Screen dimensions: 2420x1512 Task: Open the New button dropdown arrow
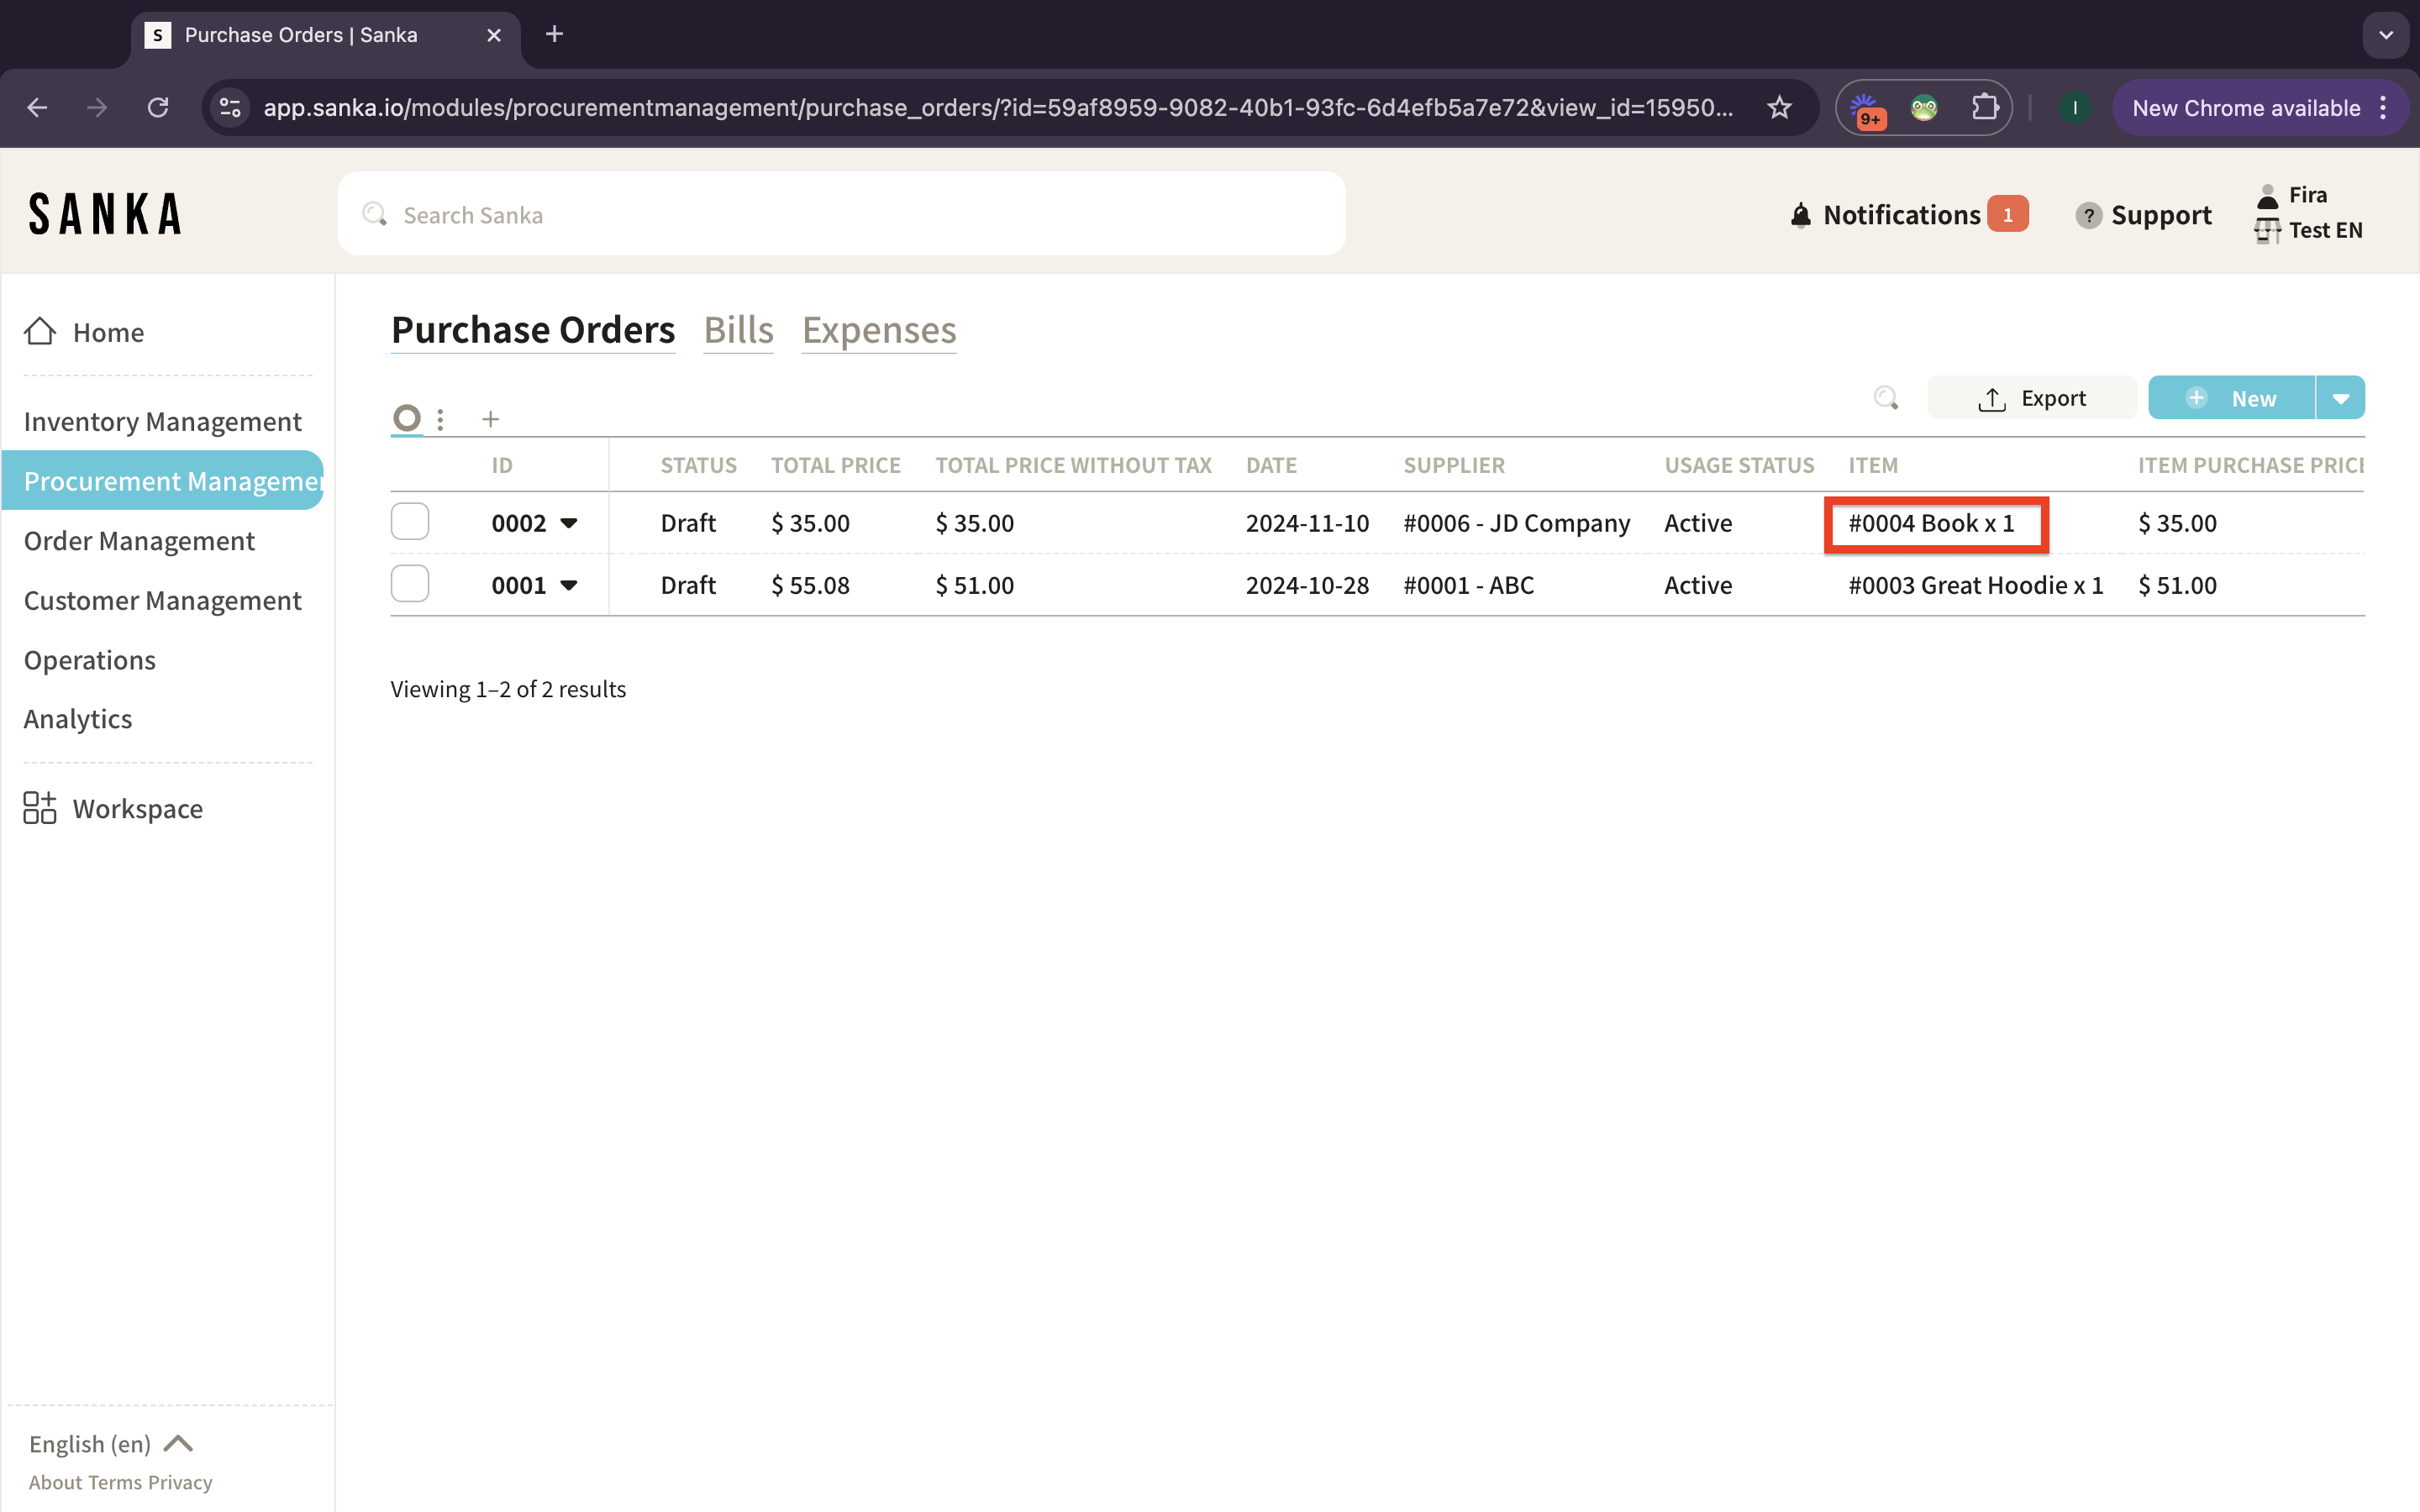2340,398
